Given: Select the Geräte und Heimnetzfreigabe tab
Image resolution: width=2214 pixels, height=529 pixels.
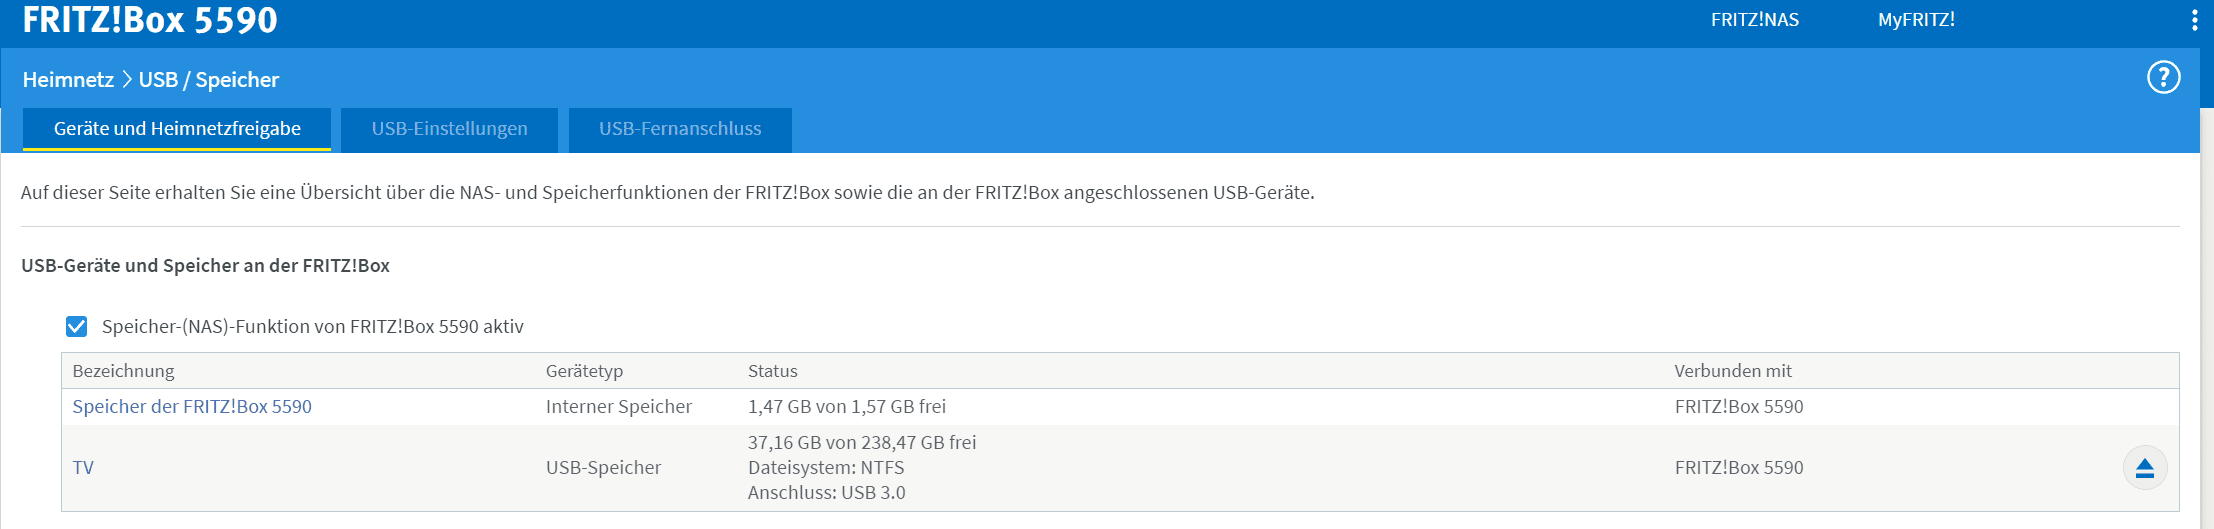Looking at the screenshot, I should pos(177,129).
